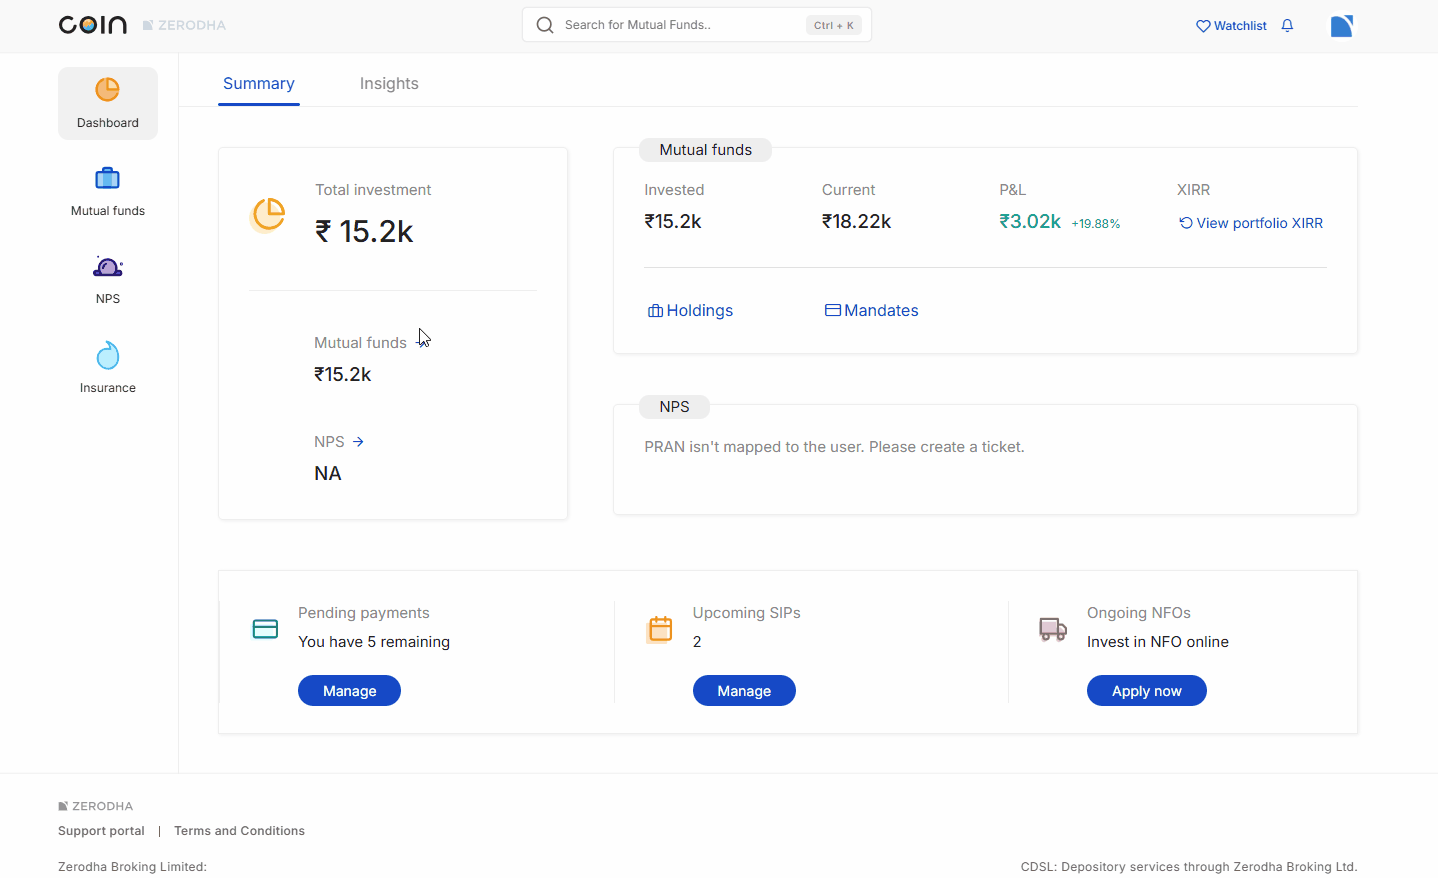Switch to the Insights tab

click(389, 84)
